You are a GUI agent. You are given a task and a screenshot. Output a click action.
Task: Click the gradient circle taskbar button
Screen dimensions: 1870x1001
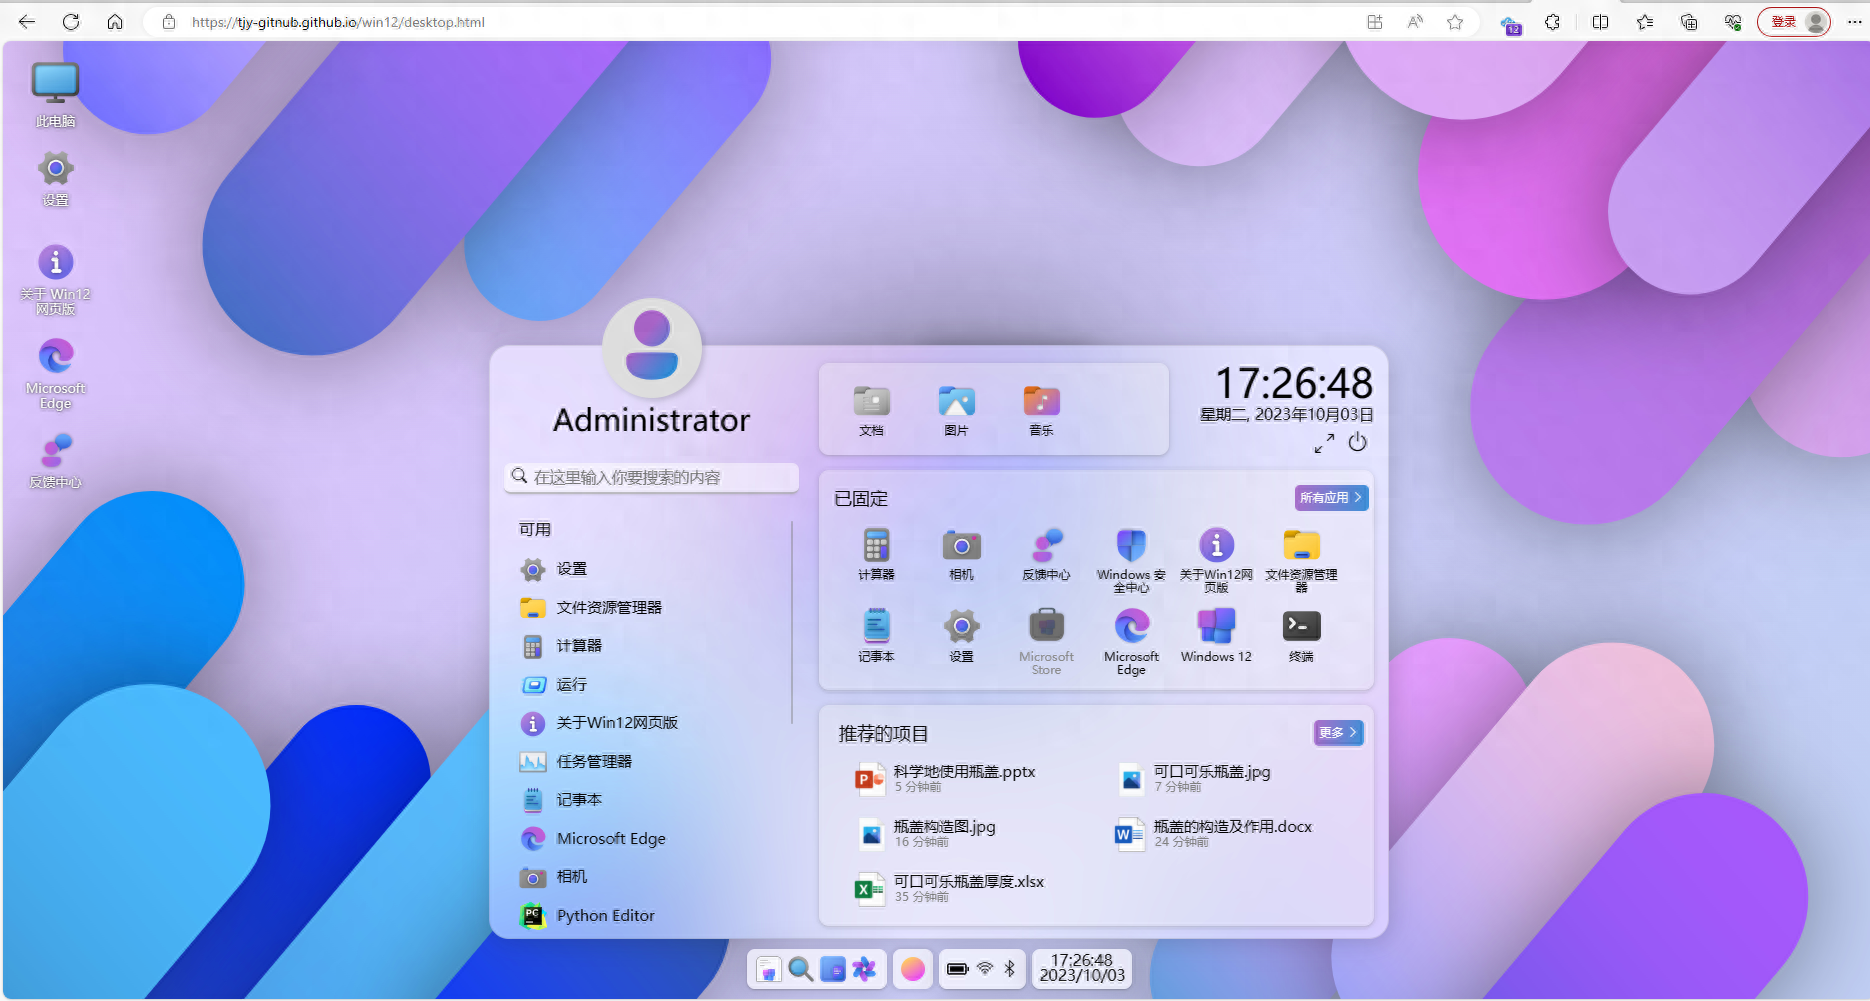(x=912, y=969)
